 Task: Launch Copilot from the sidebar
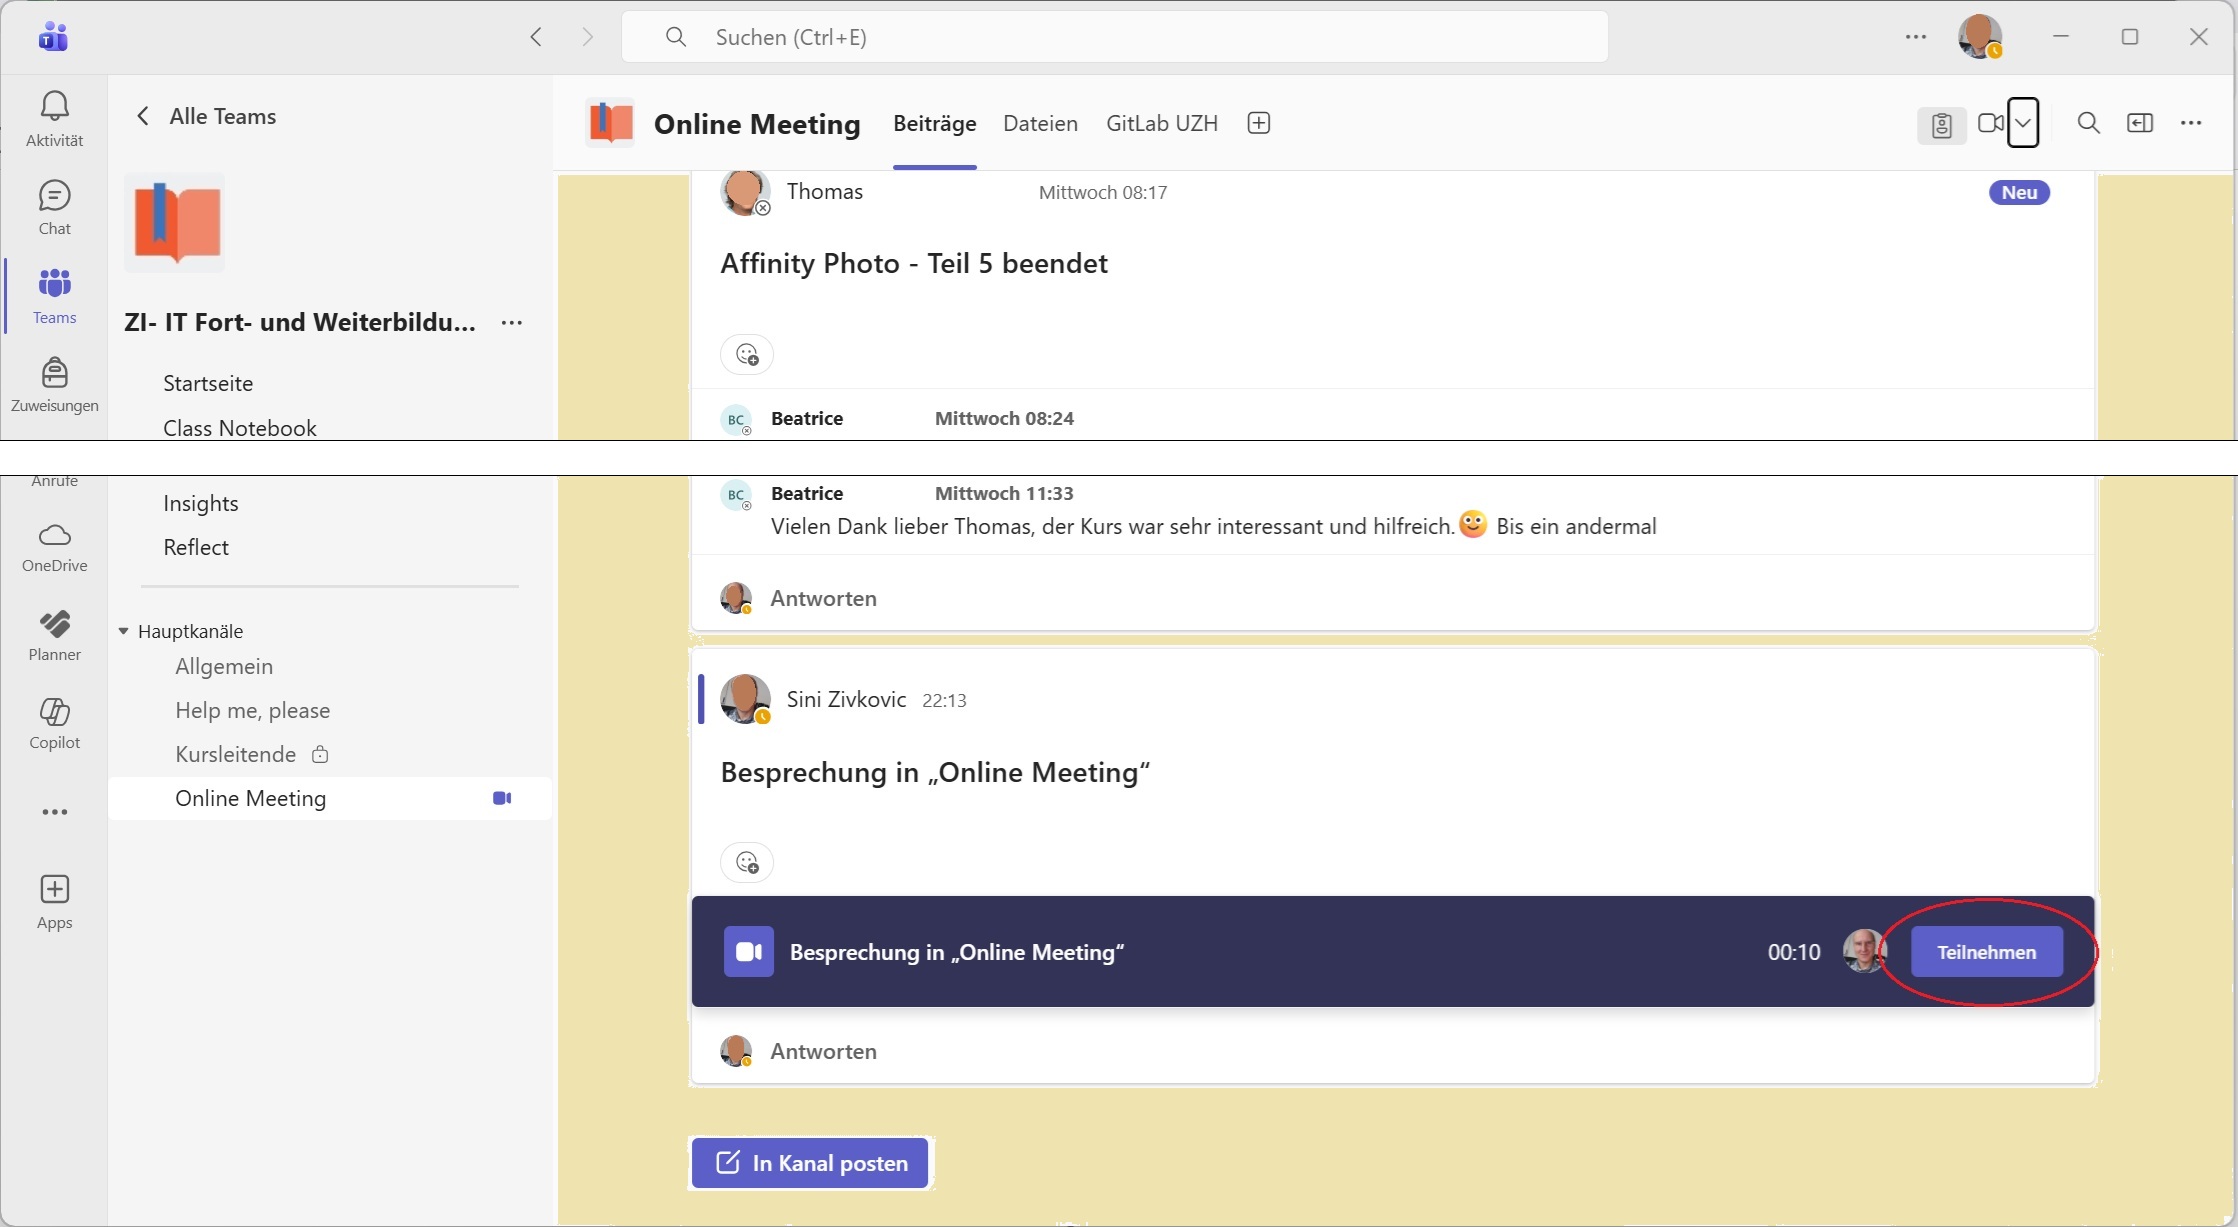54,712
